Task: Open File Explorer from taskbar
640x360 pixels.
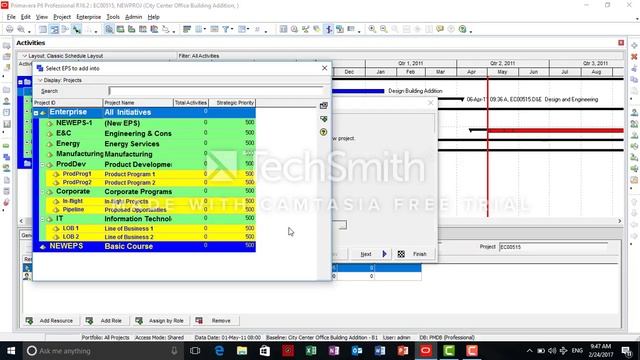Action: (x=242, y=351)
